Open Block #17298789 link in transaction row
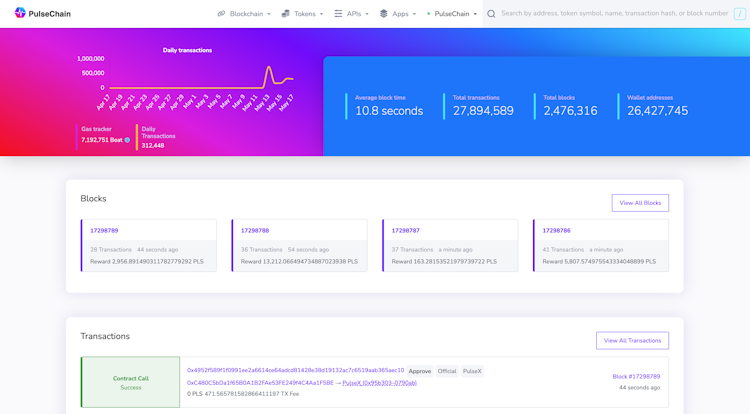Viewport: 750px width, 414px height. 636,377
